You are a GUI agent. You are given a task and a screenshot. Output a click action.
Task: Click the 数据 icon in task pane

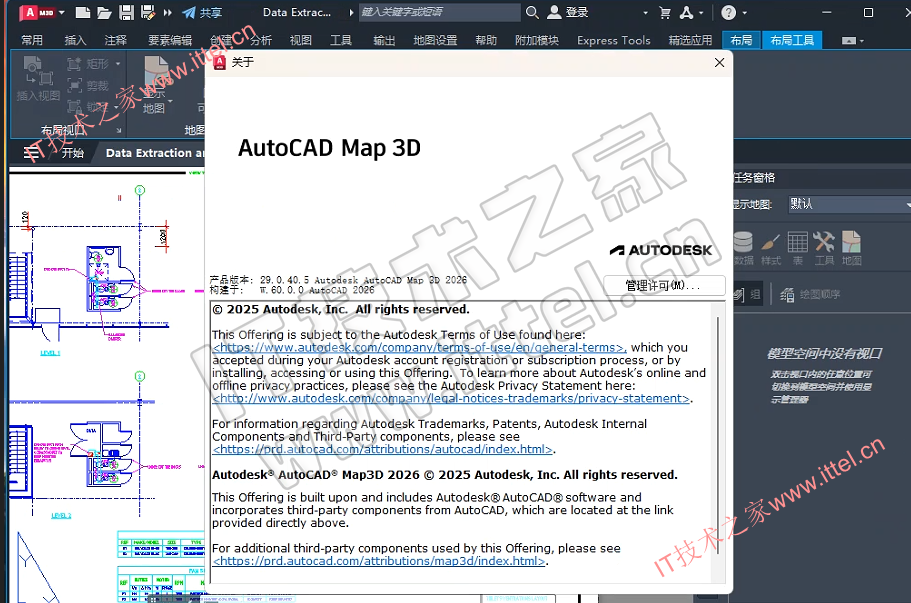[743, 248]
